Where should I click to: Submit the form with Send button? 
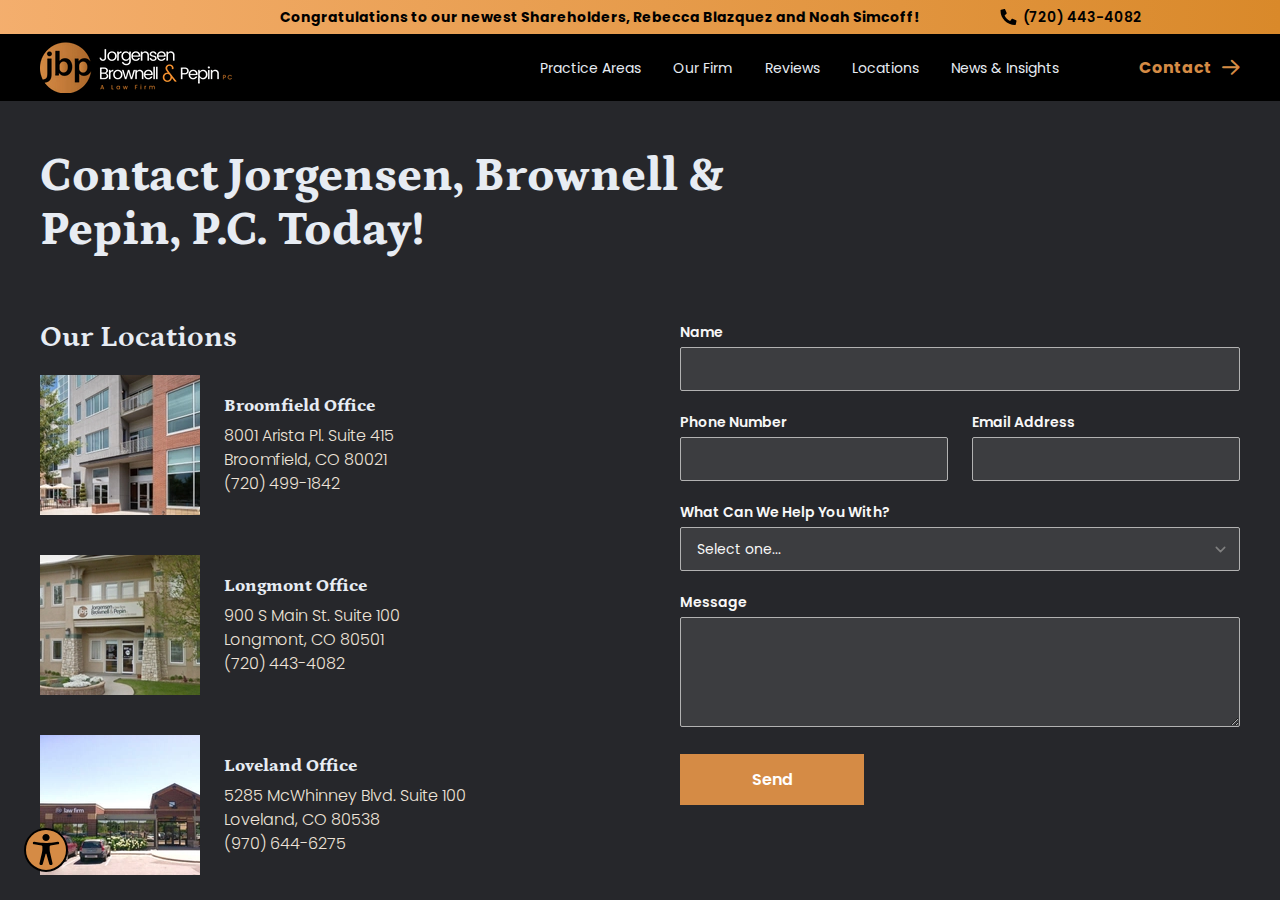tap(772, 779)
